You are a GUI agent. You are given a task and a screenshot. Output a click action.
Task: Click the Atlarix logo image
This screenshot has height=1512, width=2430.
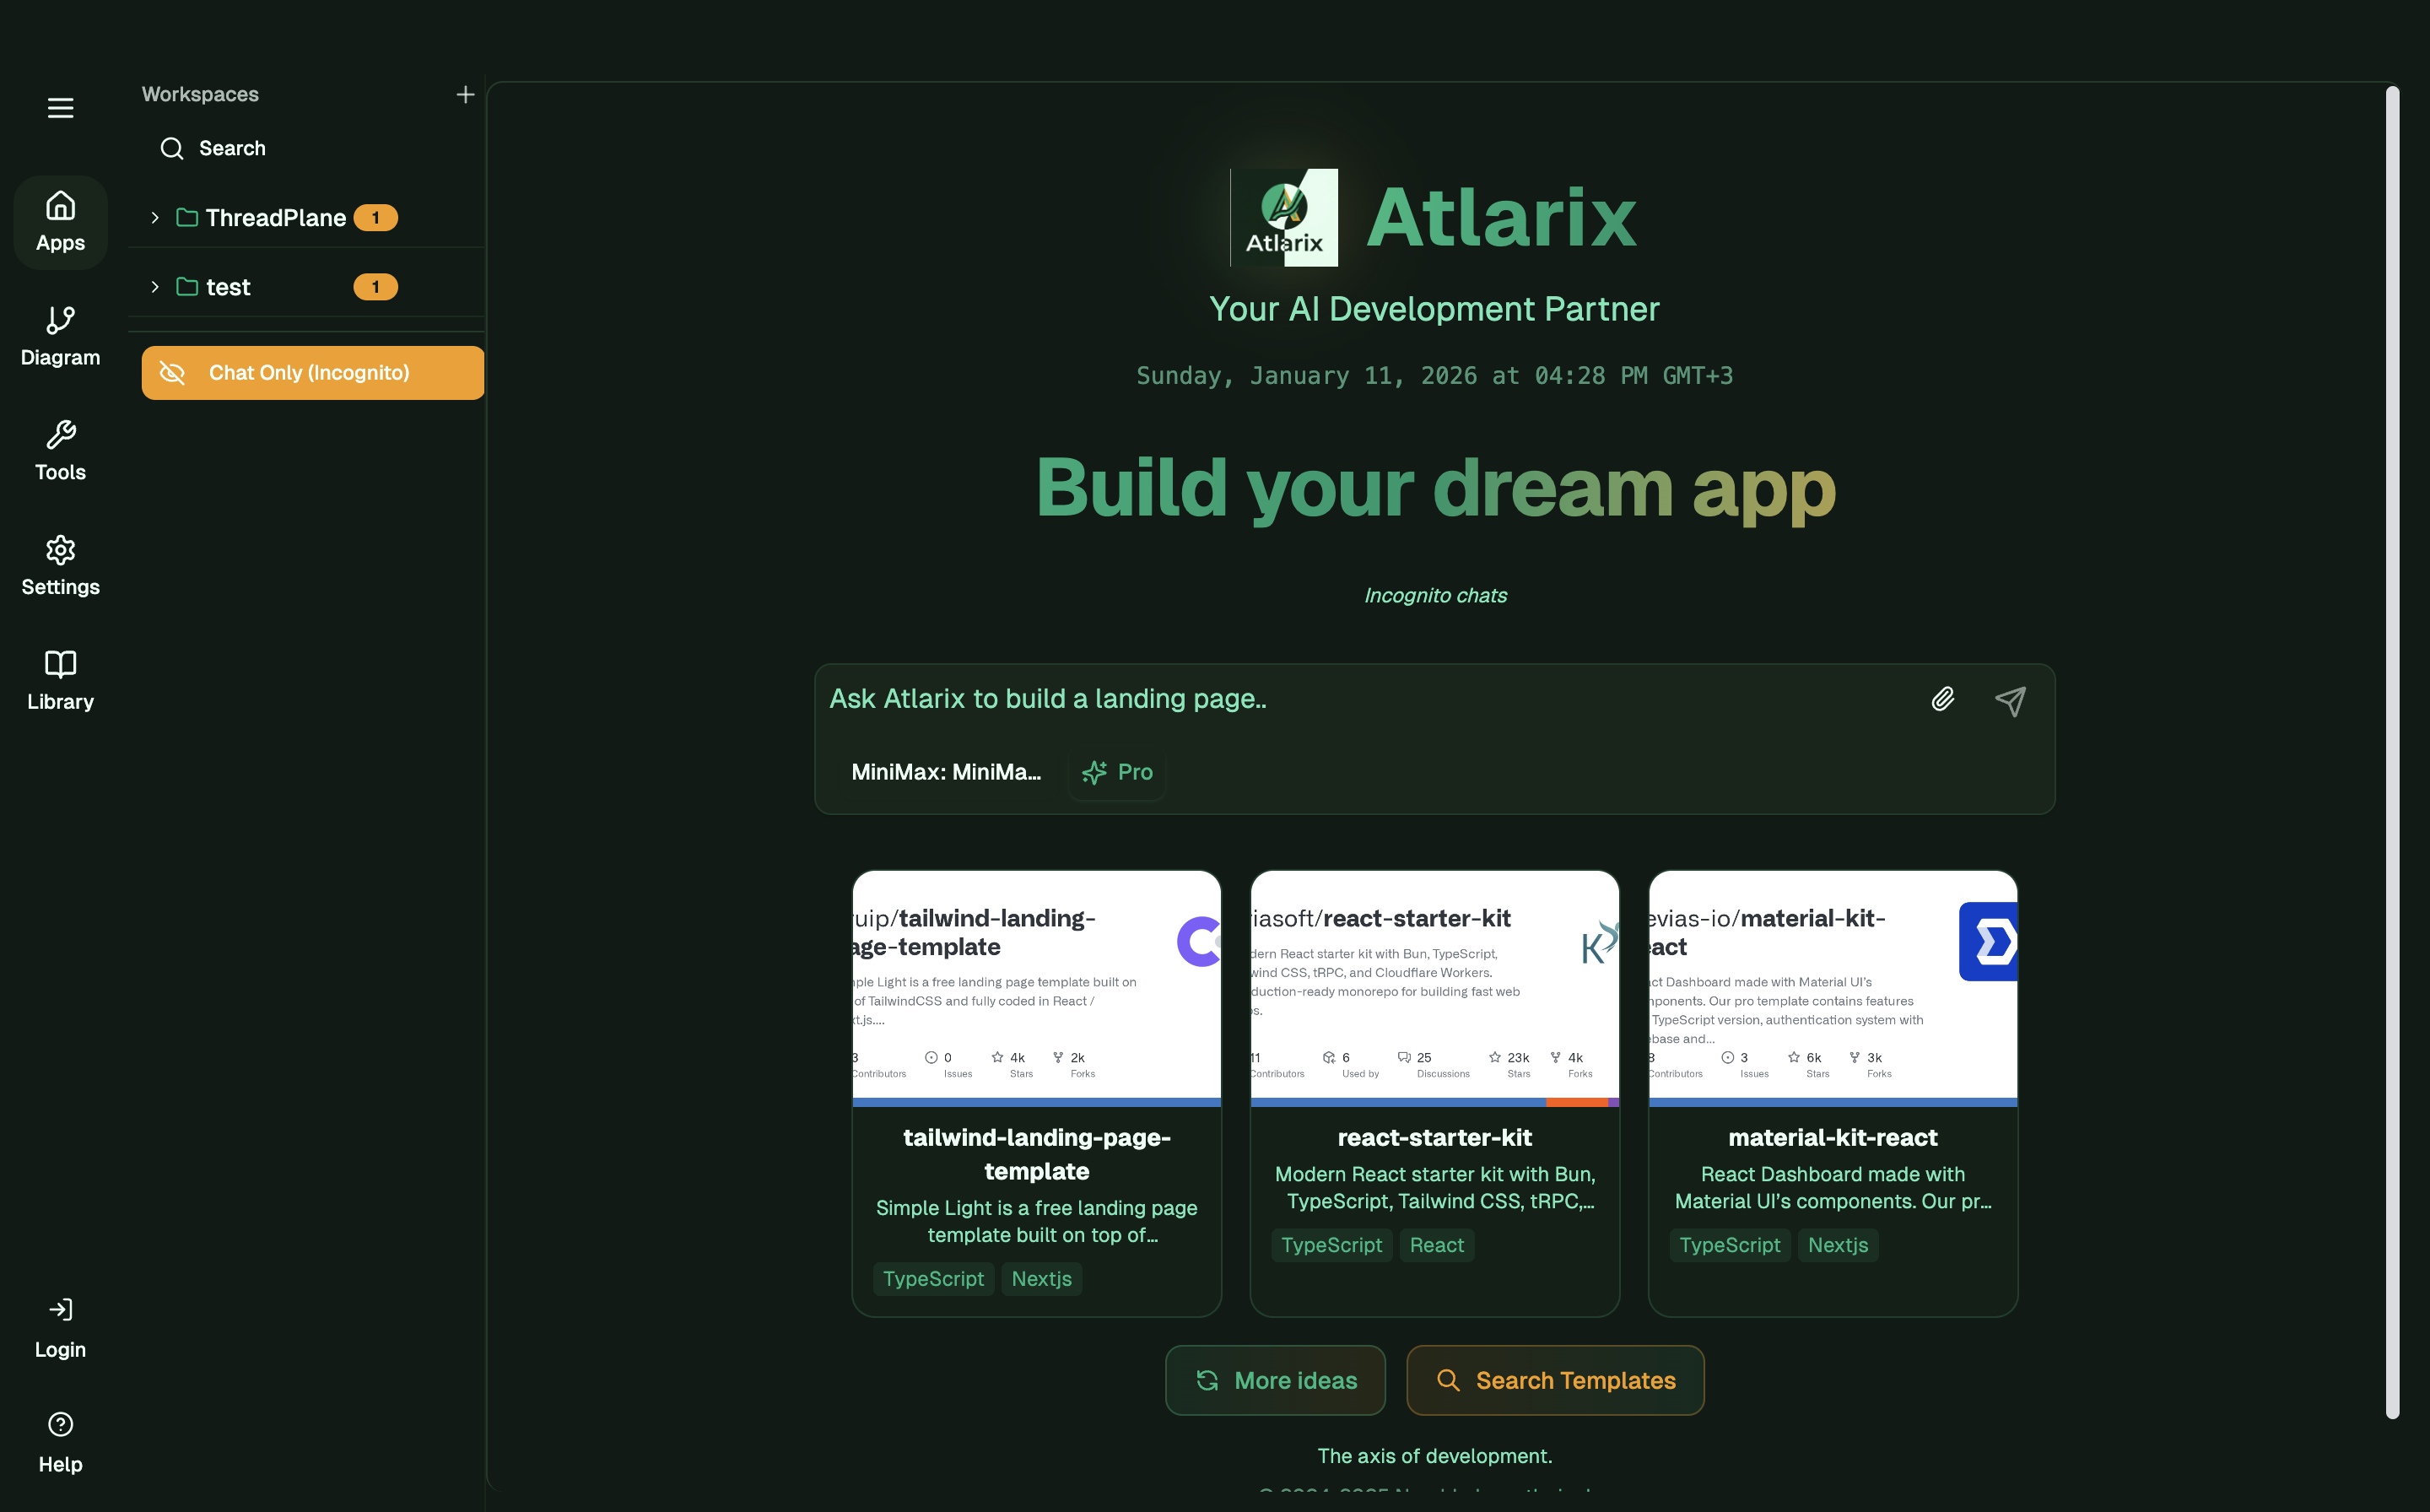(x=1284, y=217)
